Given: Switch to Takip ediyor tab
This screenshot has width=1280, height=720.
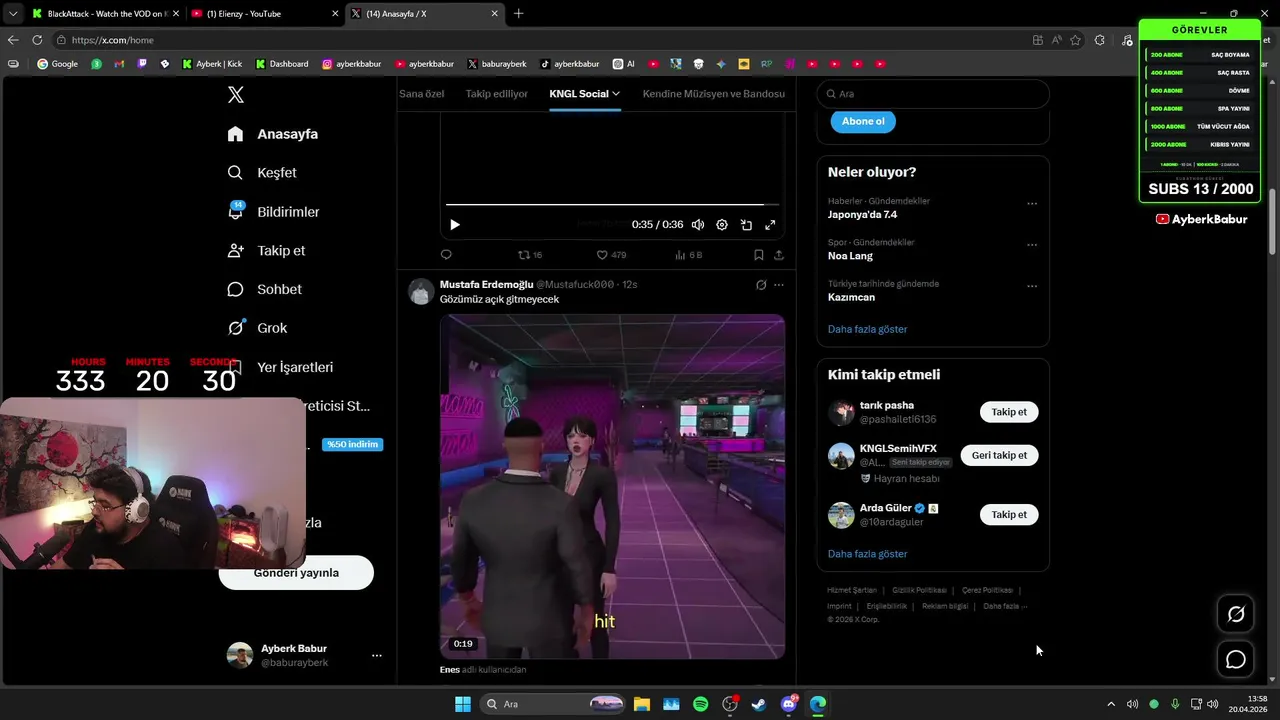Looking at the screenshot, I should 496,94.
